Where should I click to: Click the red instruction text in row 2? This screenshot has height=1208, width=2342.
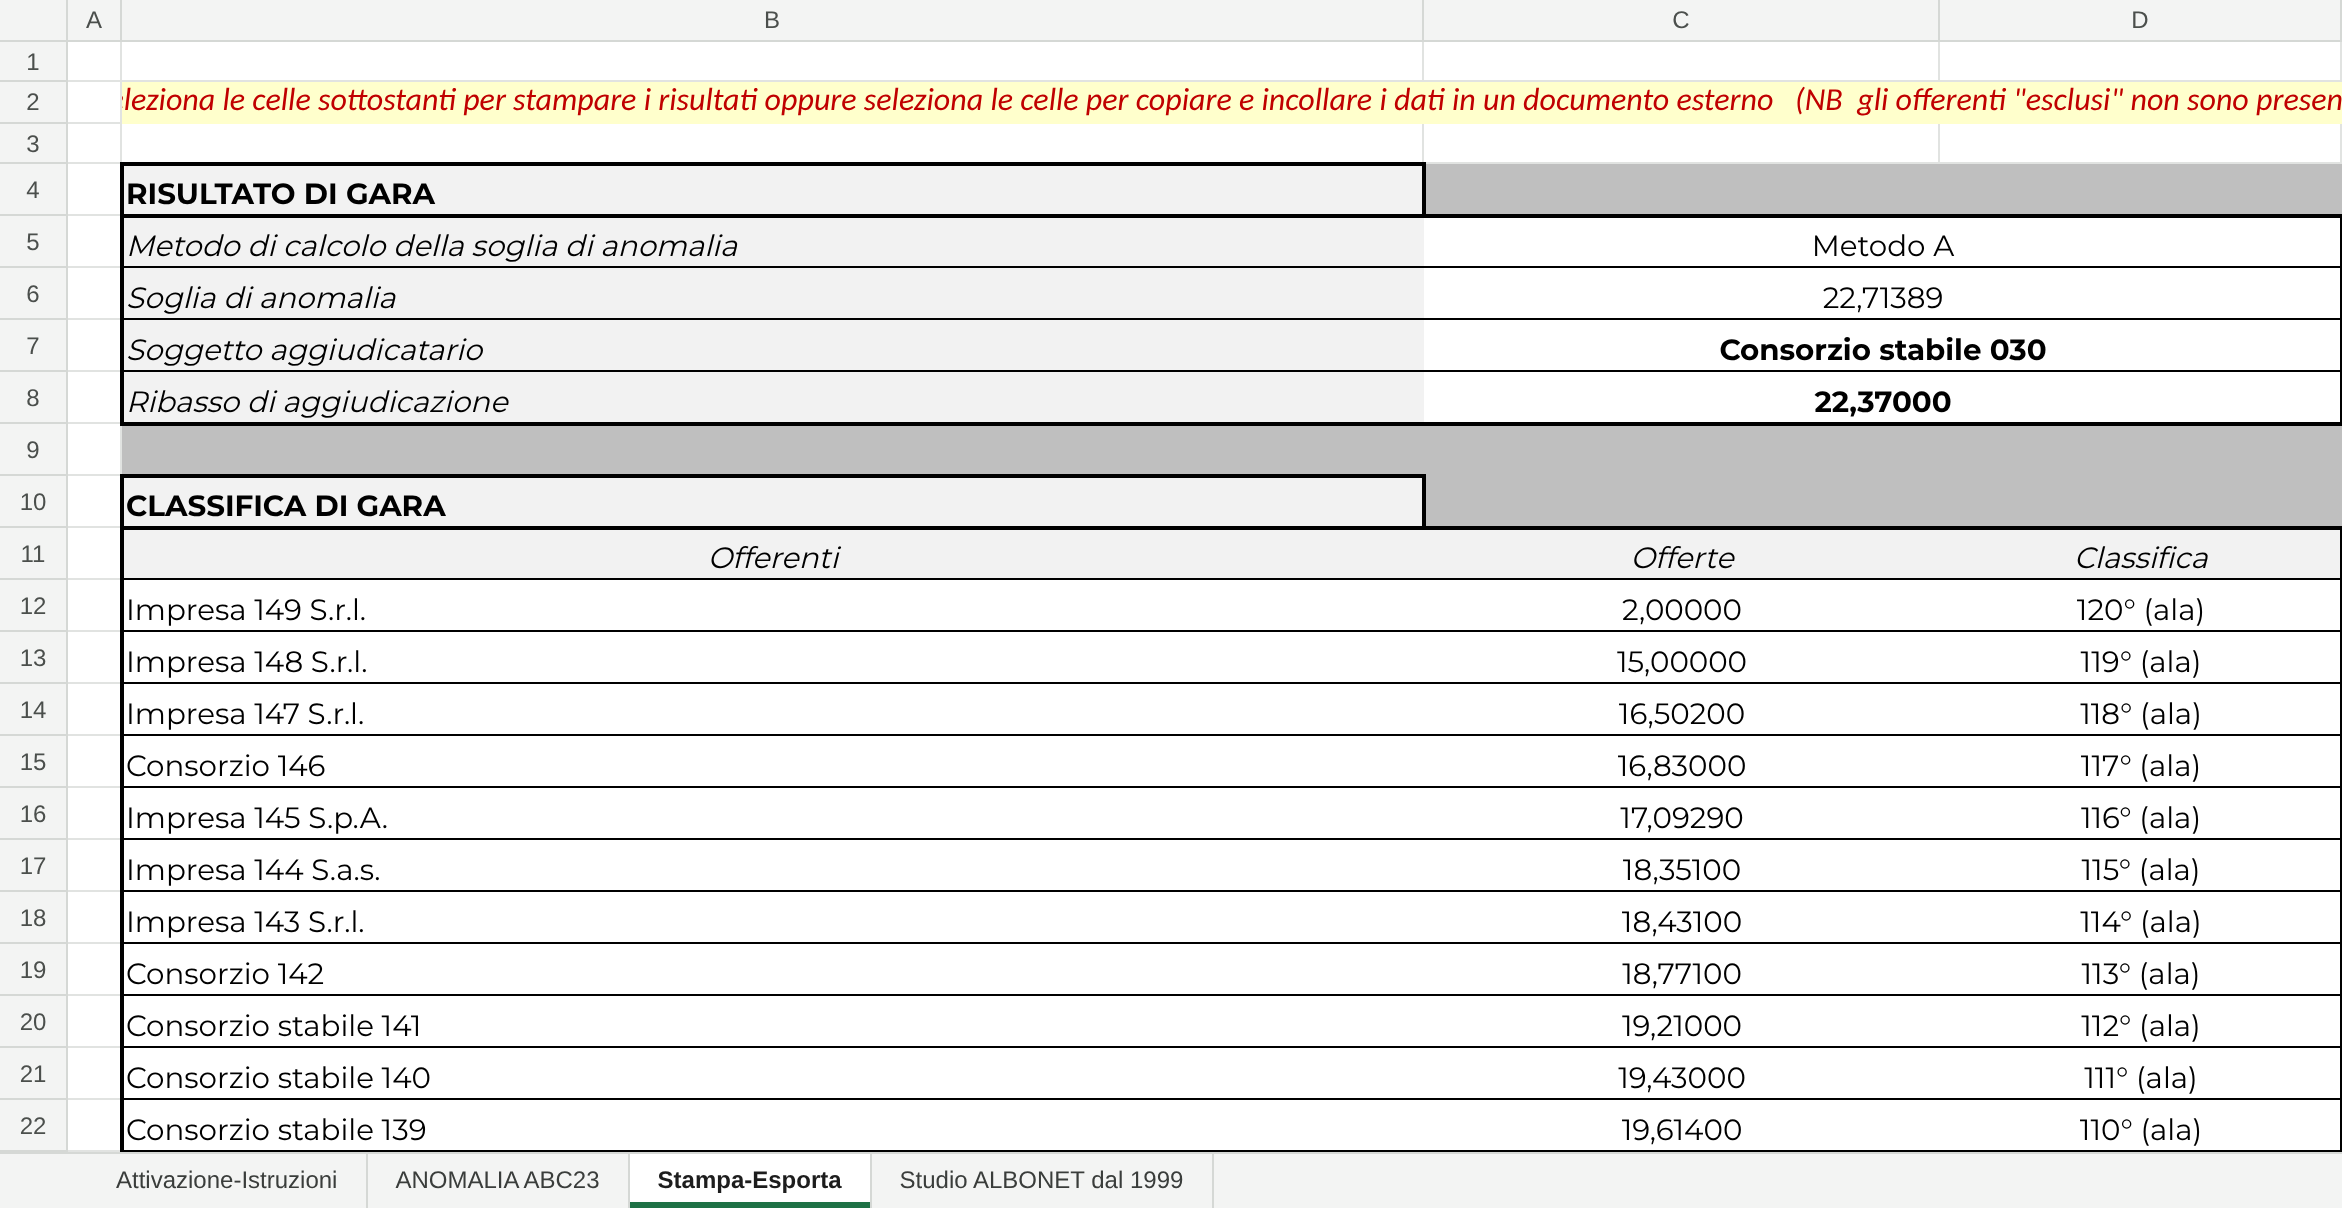pos(1231,100)
